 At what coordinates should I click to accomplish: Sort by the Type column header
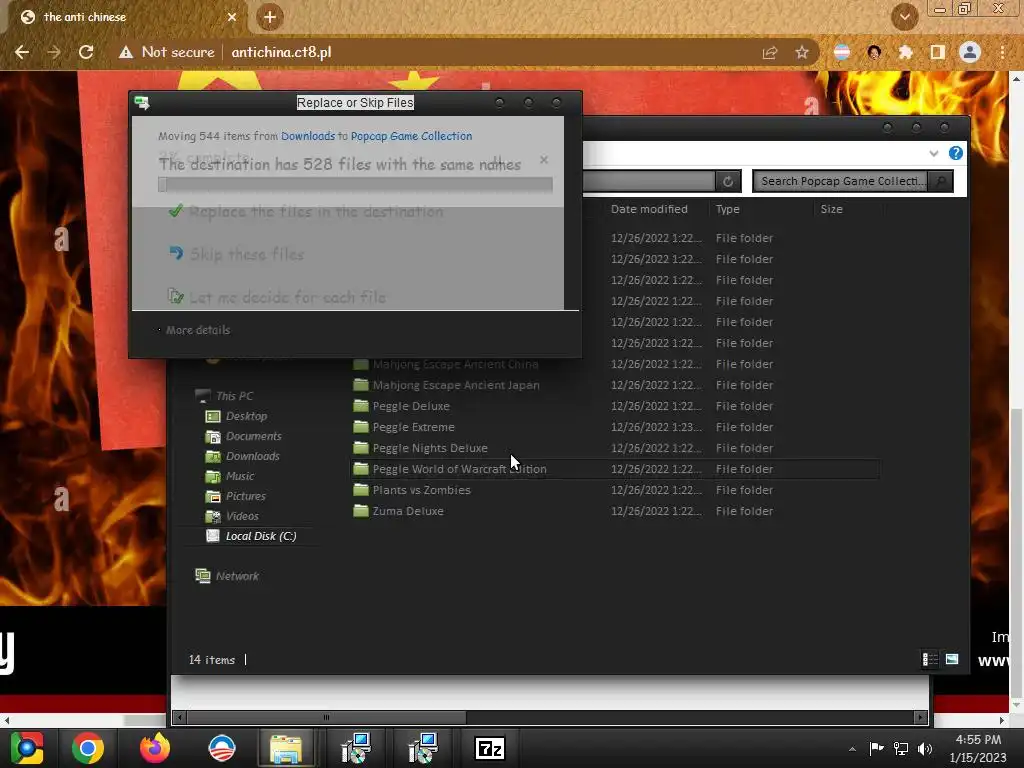tap(728, 209)
